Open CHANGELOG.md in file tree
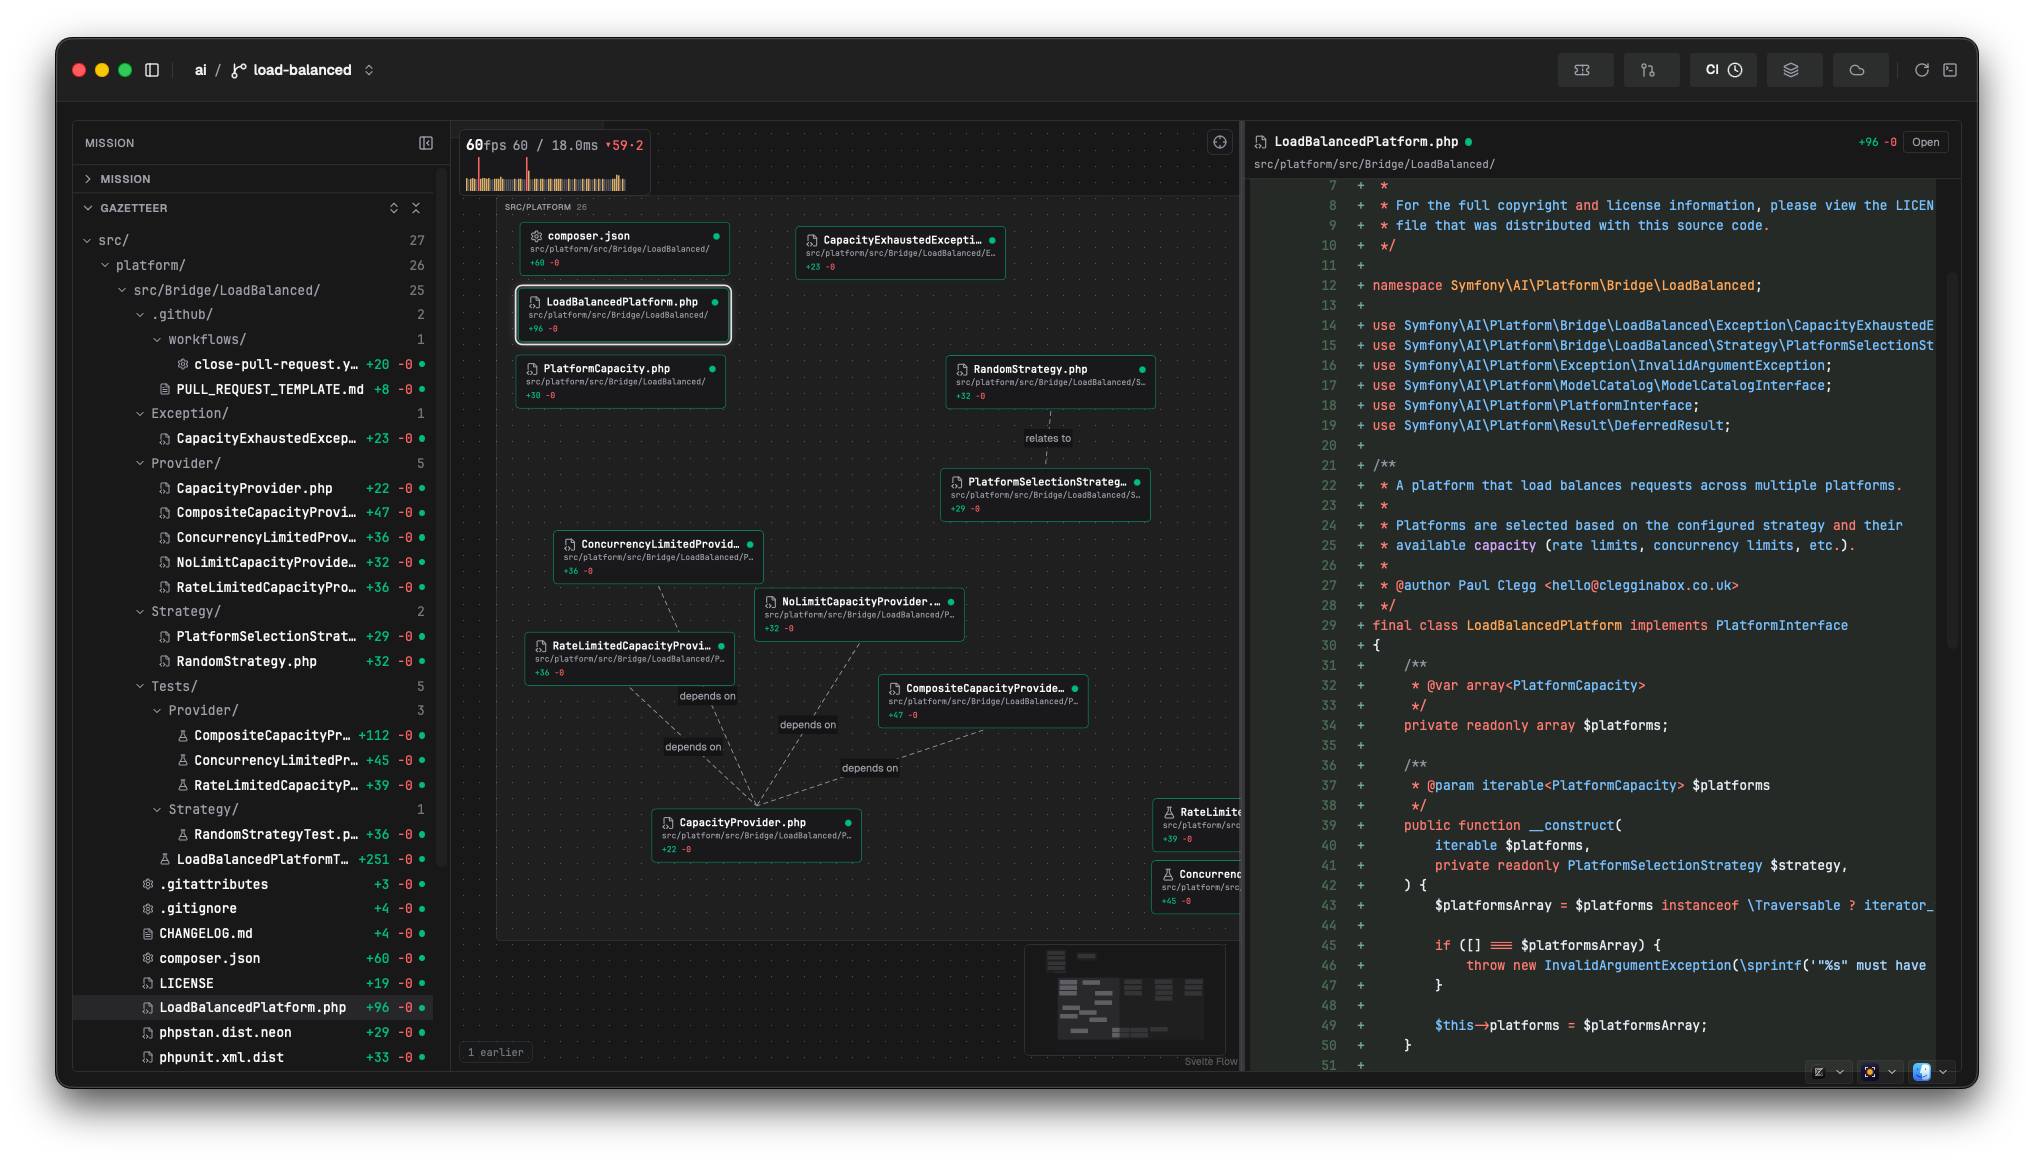This screenshot has width=2034, height=1162. tap(254, 933)
